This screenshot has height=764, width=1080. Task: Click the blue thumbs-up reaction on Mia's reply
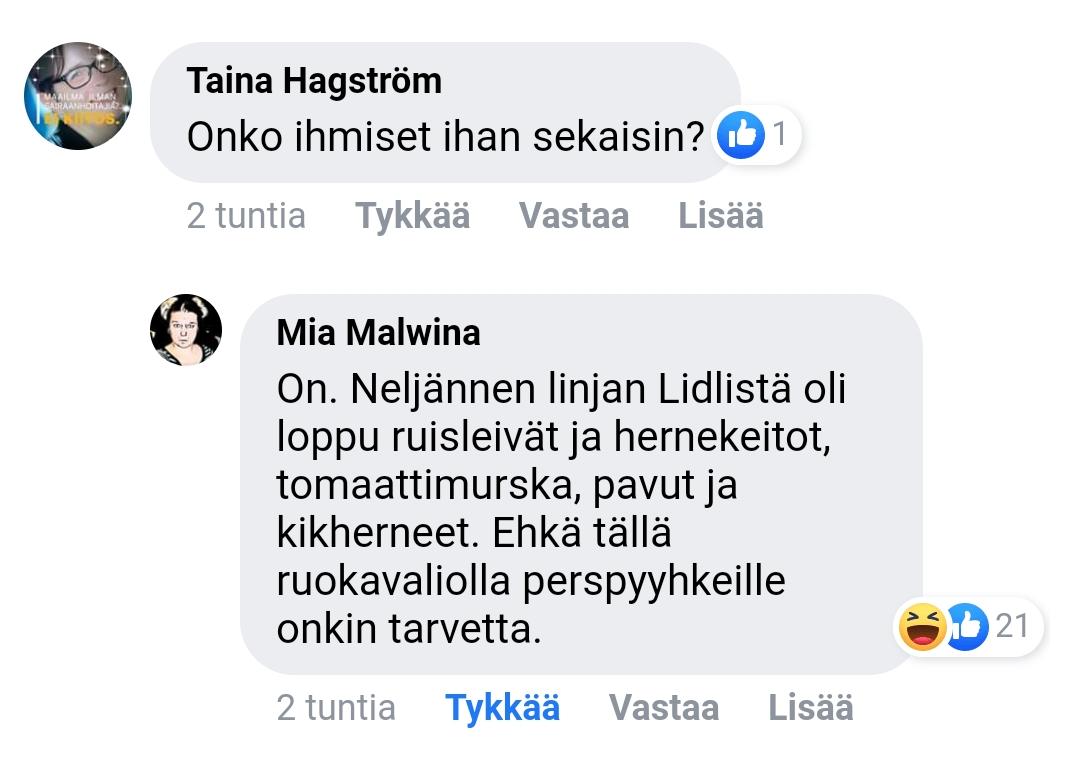pyautogui.click(x=966, y=627)
